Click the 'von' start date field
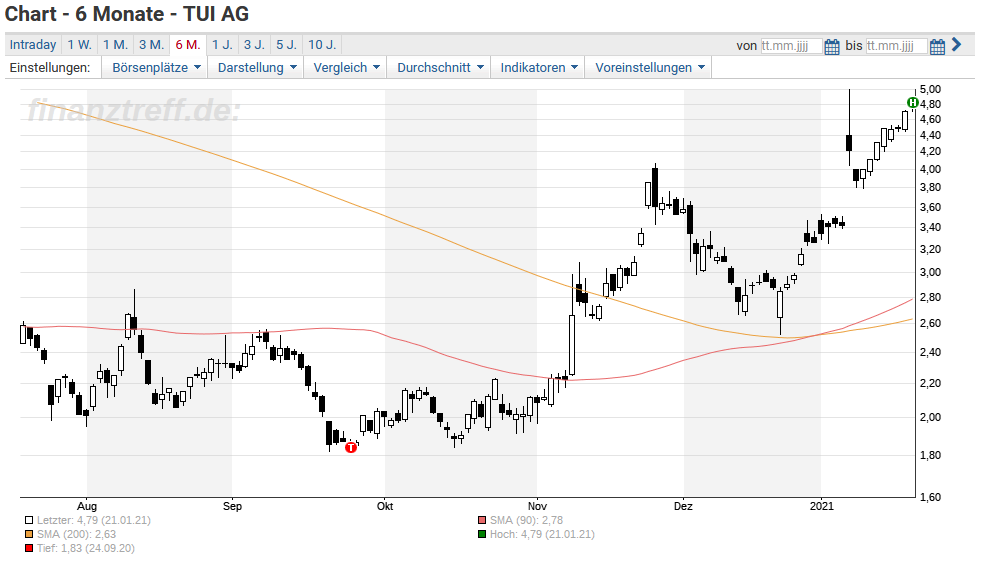Screen dimensions: 981x566 pos(791,46)
